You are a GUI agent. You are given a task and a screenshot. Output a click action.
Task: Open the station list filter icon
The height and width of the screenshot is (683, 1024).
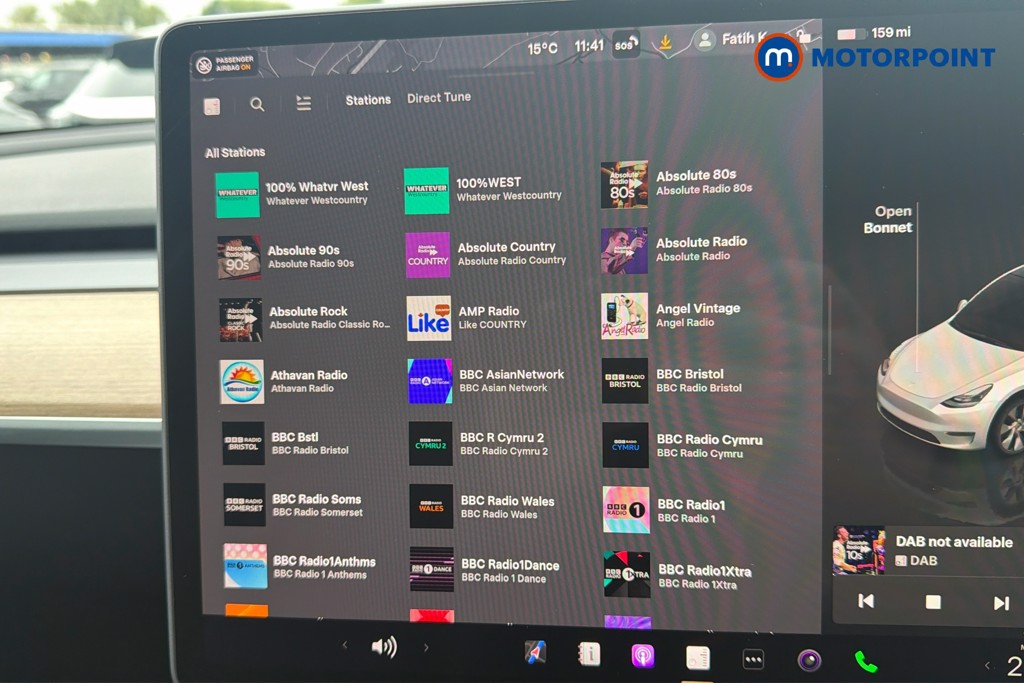(303, 103)
